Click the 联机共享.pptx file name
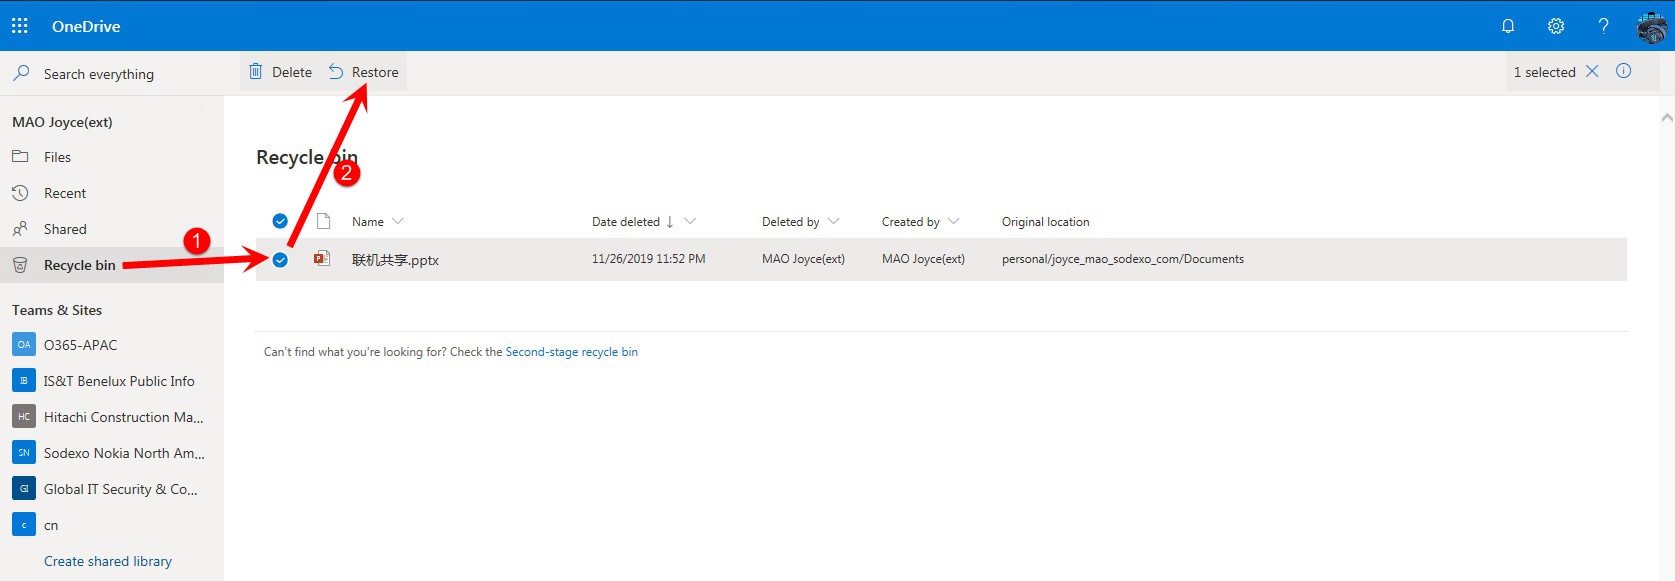Image resolution: width=1675 pixels, height=581 pixels. pyautogui.click(x=395, y=260)
